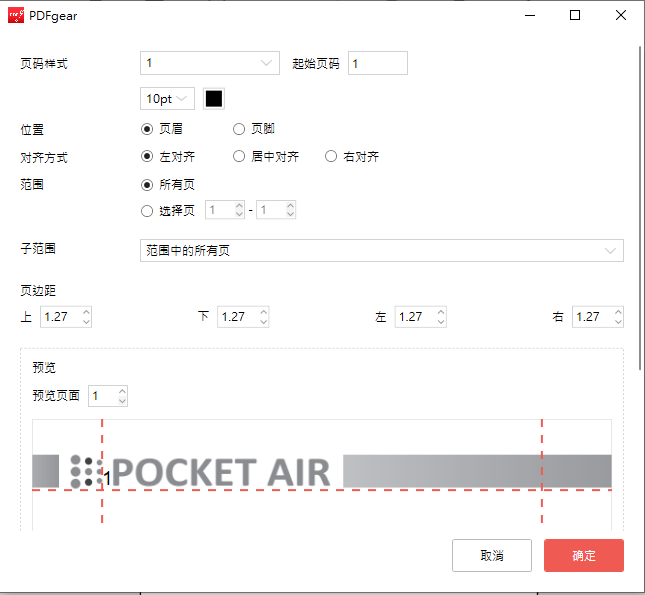The image size is (645, 595).
Task: Decrease the 上 top margin value
Action: pyautogui.click(x=86, y=322)
